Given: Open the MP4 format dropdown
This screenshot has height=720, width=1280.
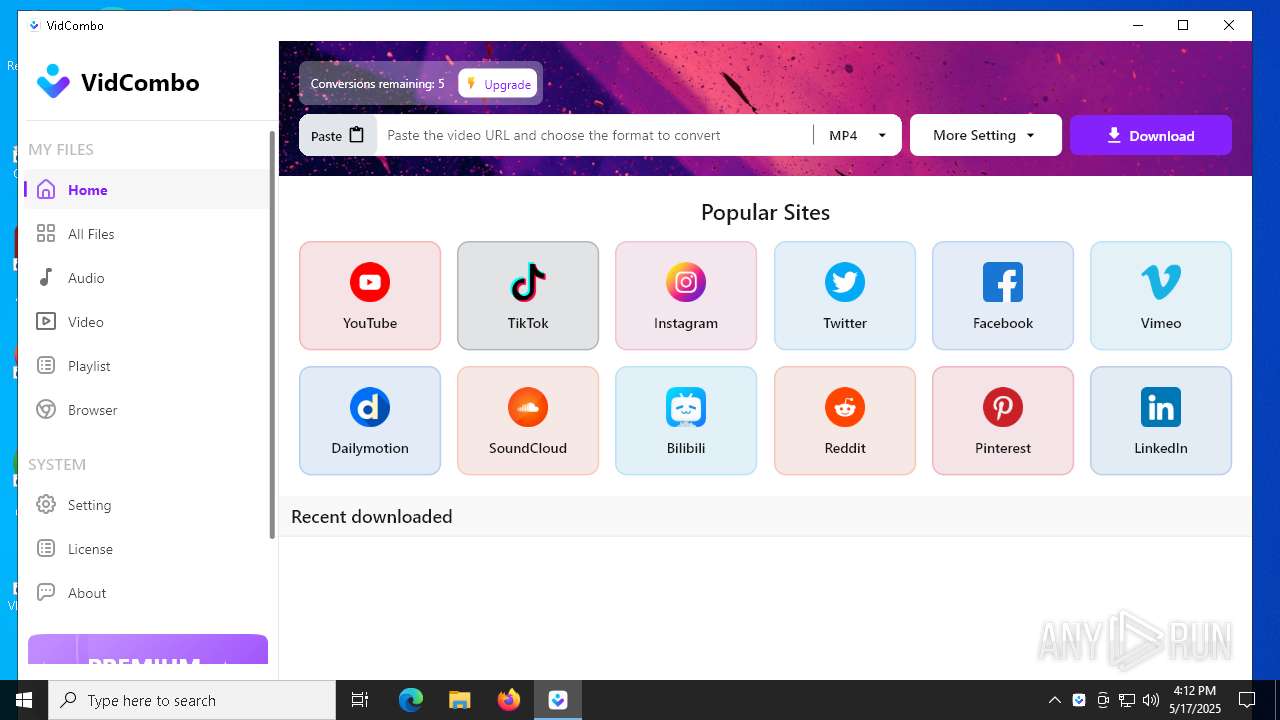Looking at the screenshot, I should [x=858, y=135].
